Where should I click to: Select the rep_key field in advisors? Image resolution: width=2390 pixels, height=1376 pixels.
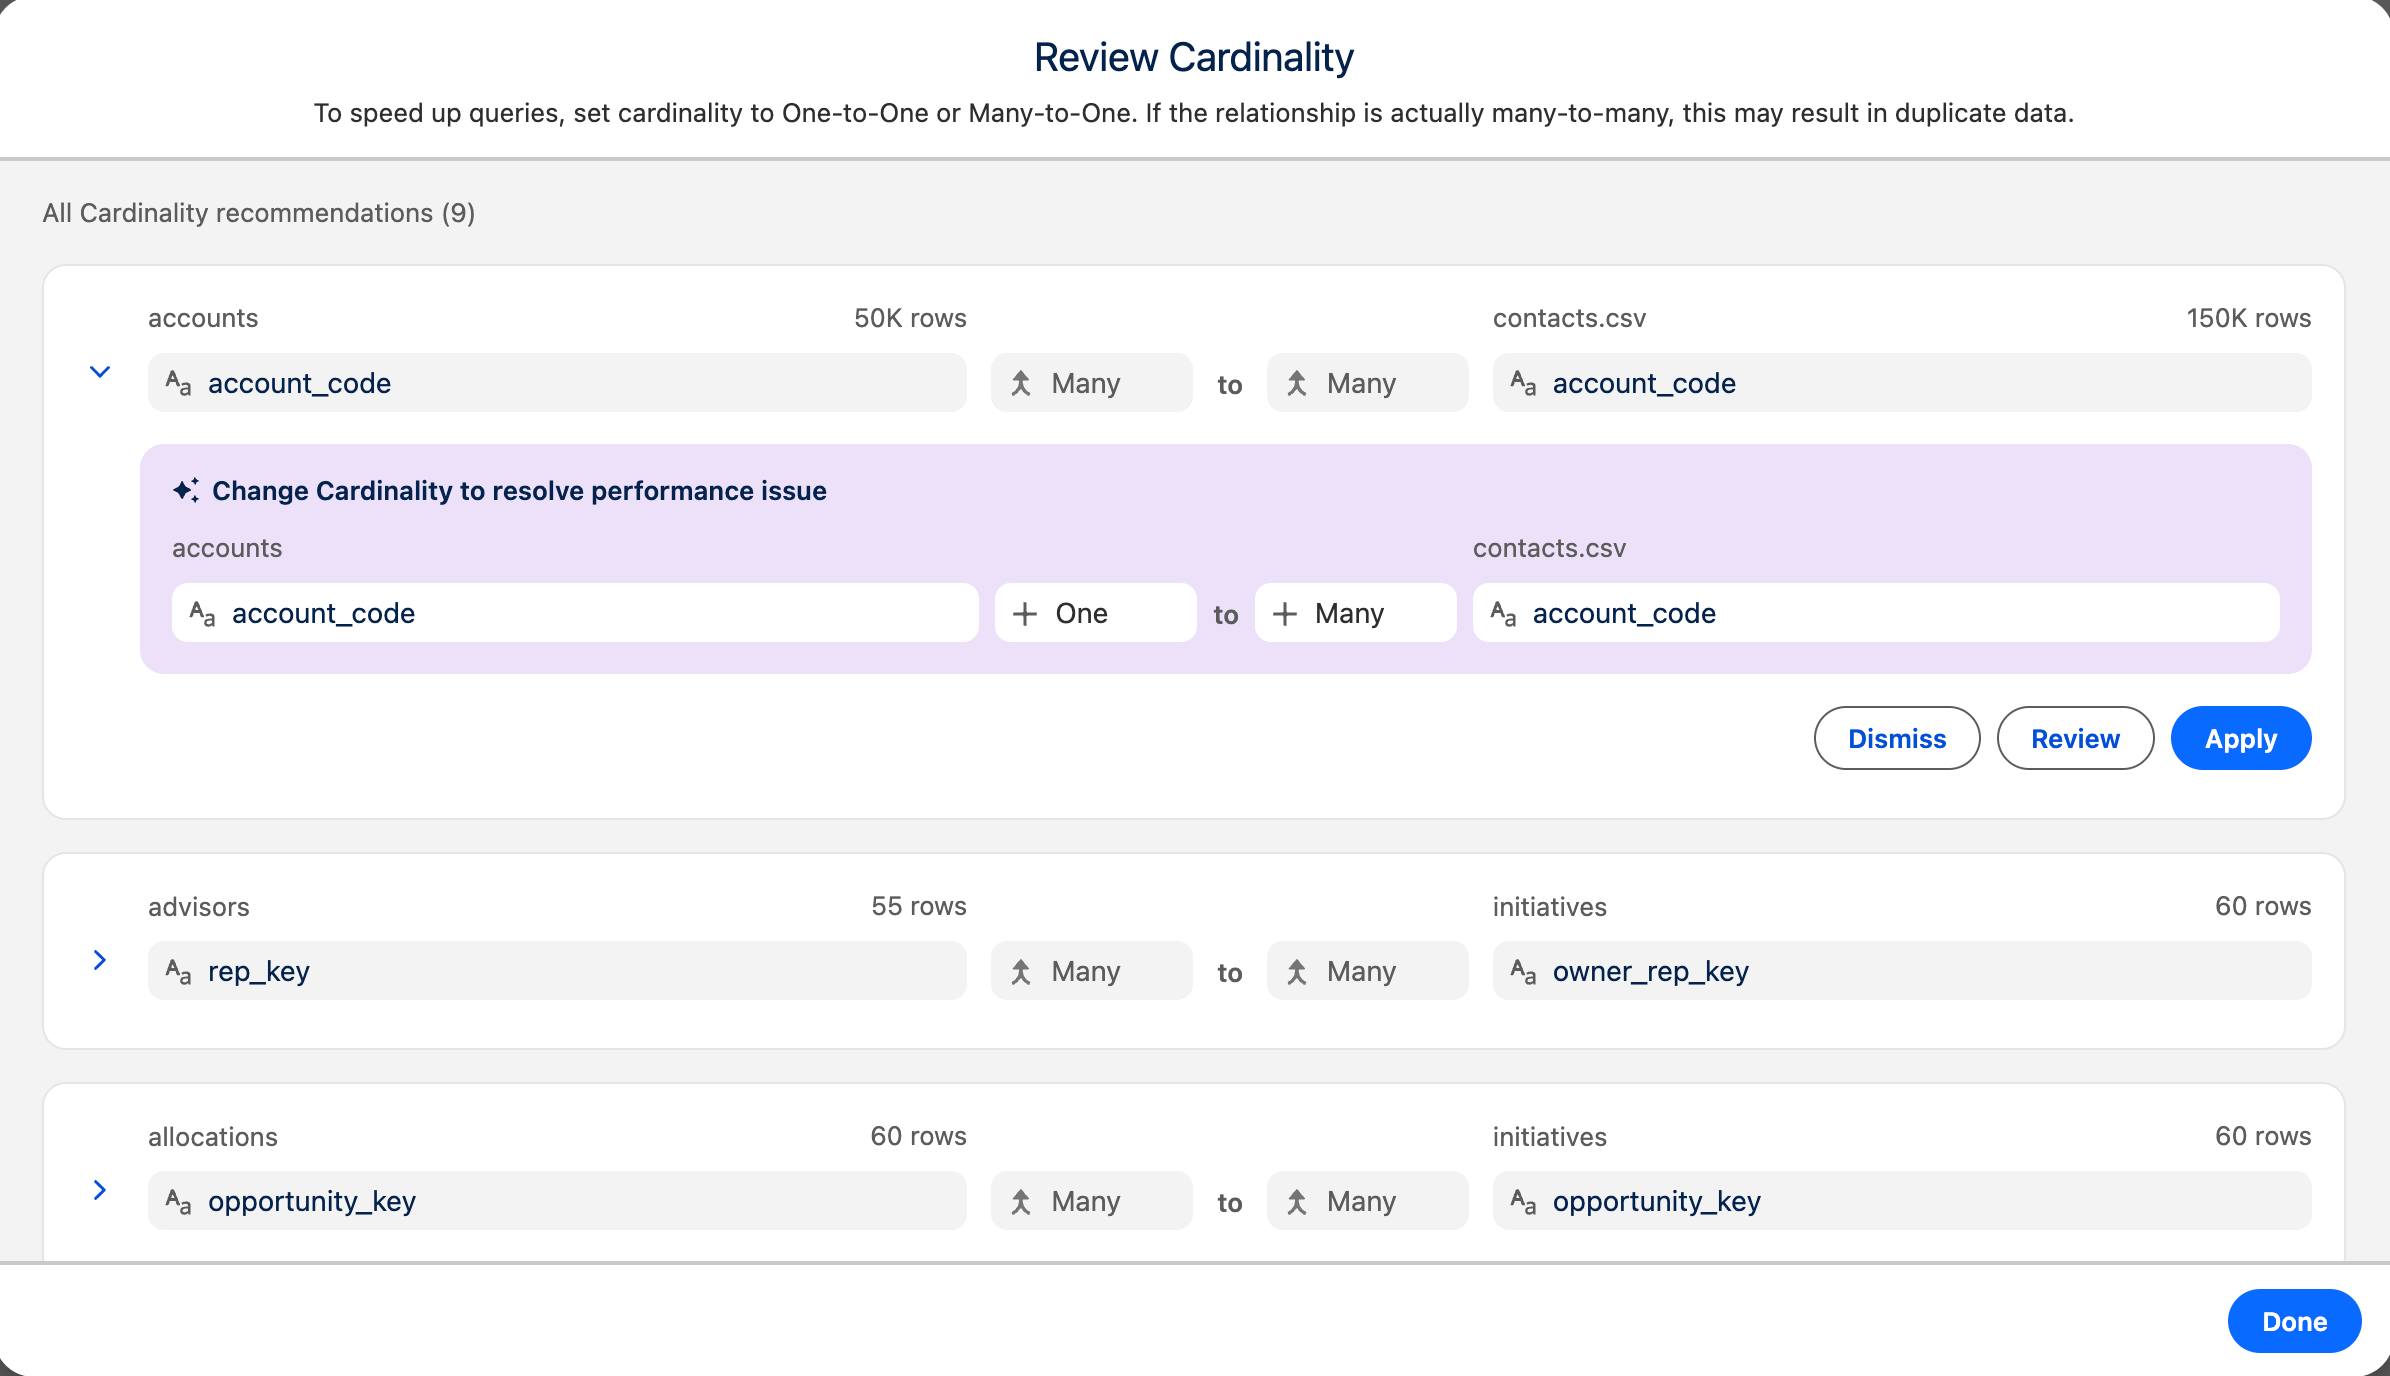pyautogui.click(x=557, y=970)
